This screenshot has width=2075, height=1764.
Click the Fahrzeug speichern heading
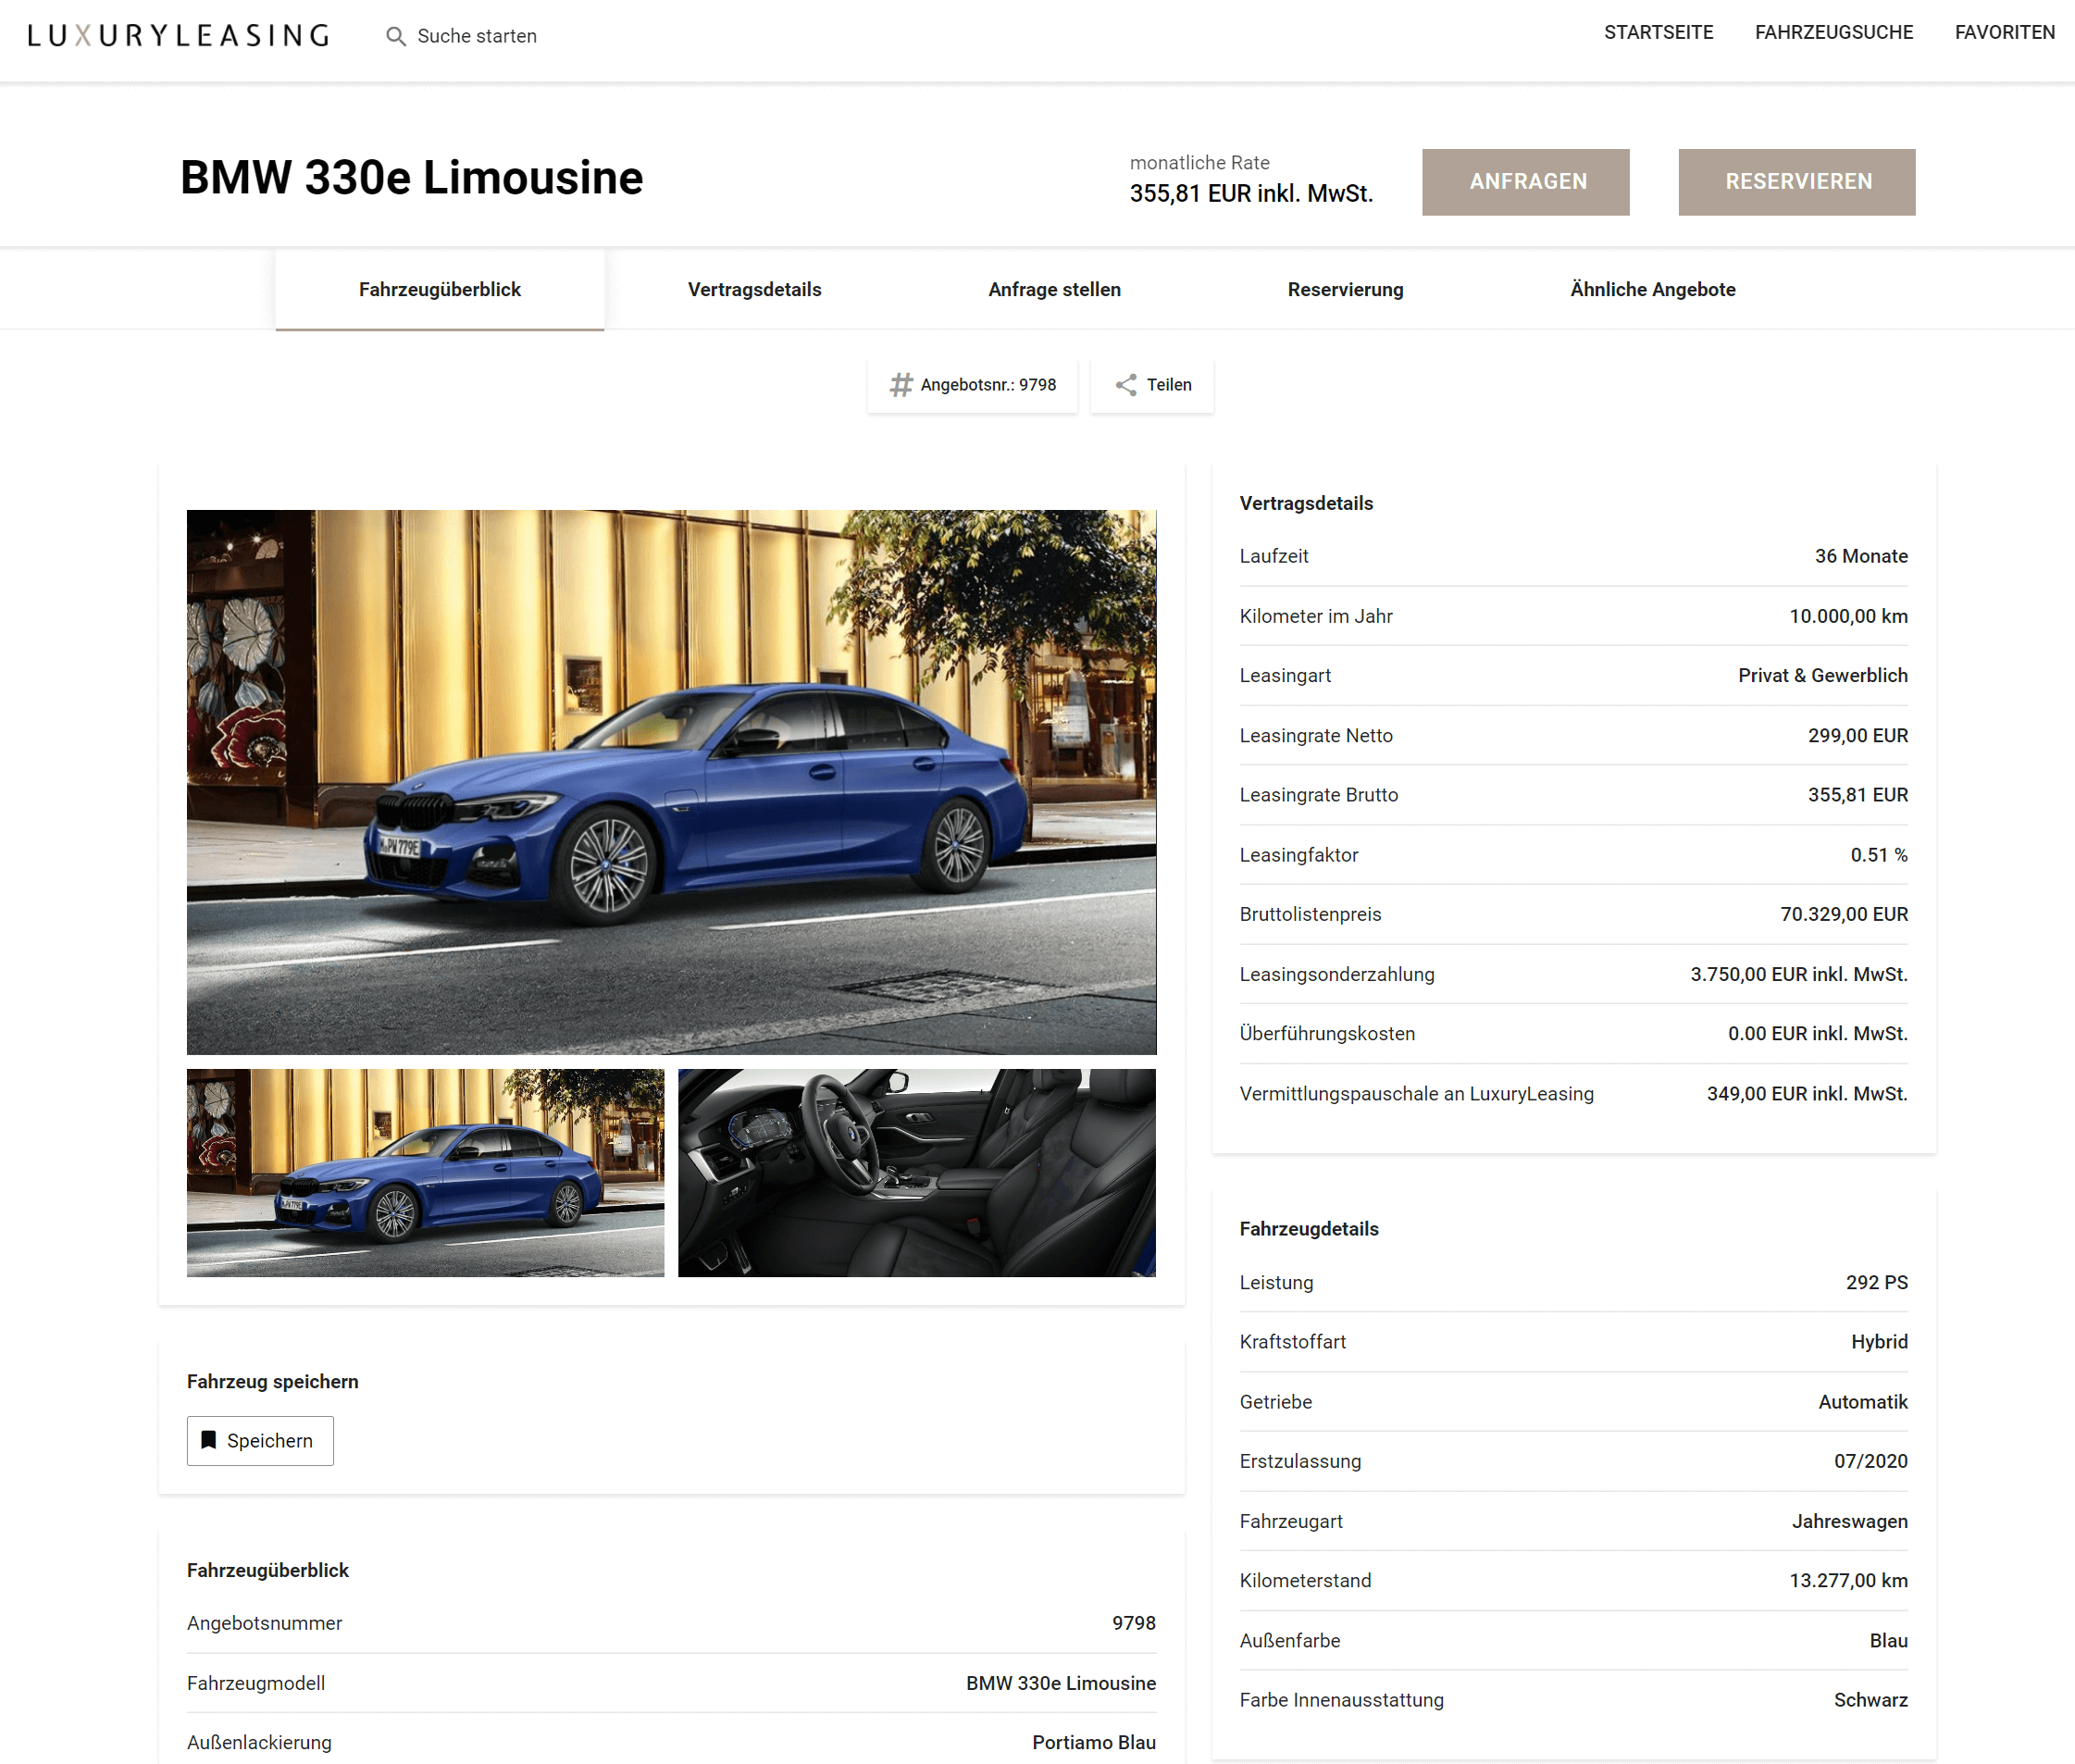coord(272,1381)
